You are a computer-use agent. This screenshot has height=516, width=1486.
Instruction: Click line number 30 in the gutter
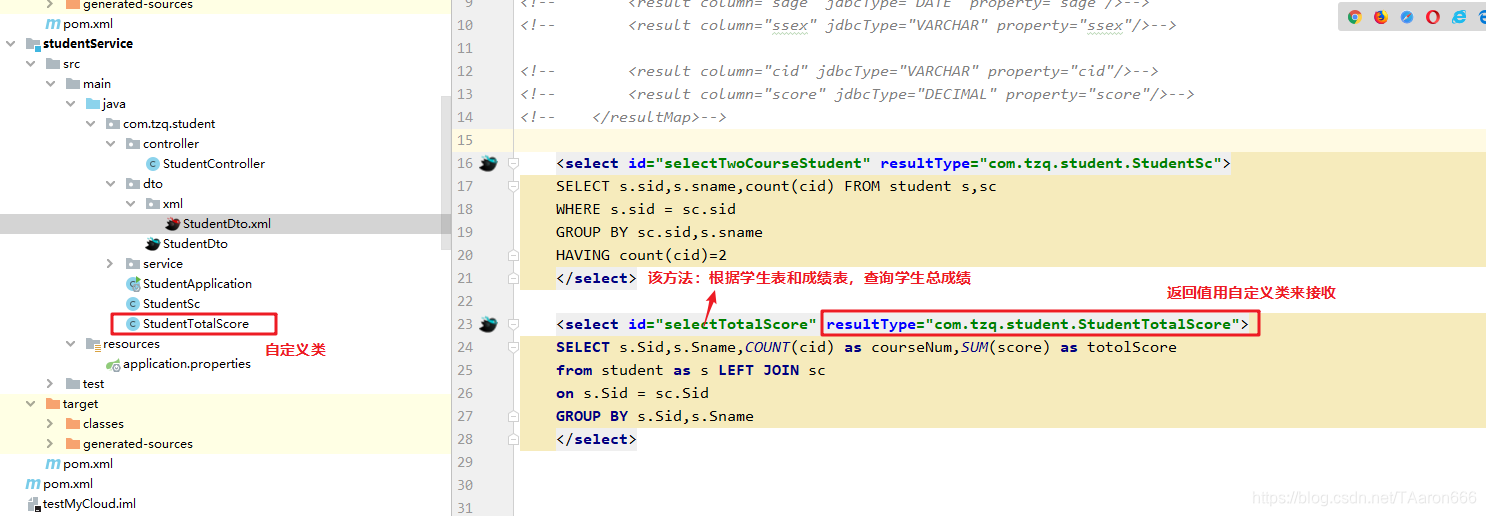(x=464, y=485)
